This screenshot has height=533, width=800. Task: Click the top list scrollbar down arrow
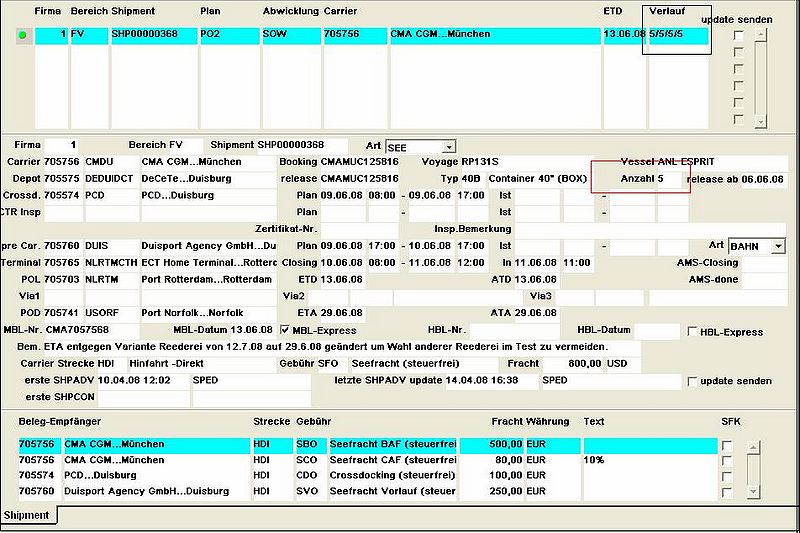click(x=761, y=121)
